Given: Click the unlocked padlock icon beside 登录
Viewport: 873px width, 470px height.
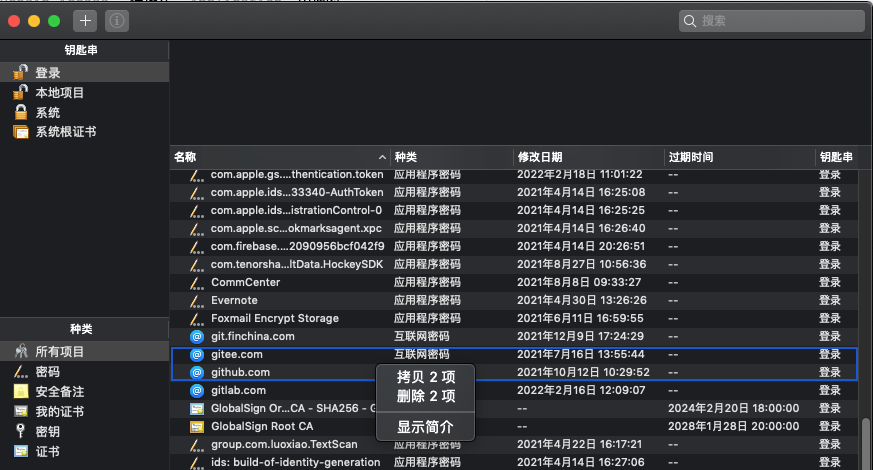Looking at the screenshot, I should (21, 72).
